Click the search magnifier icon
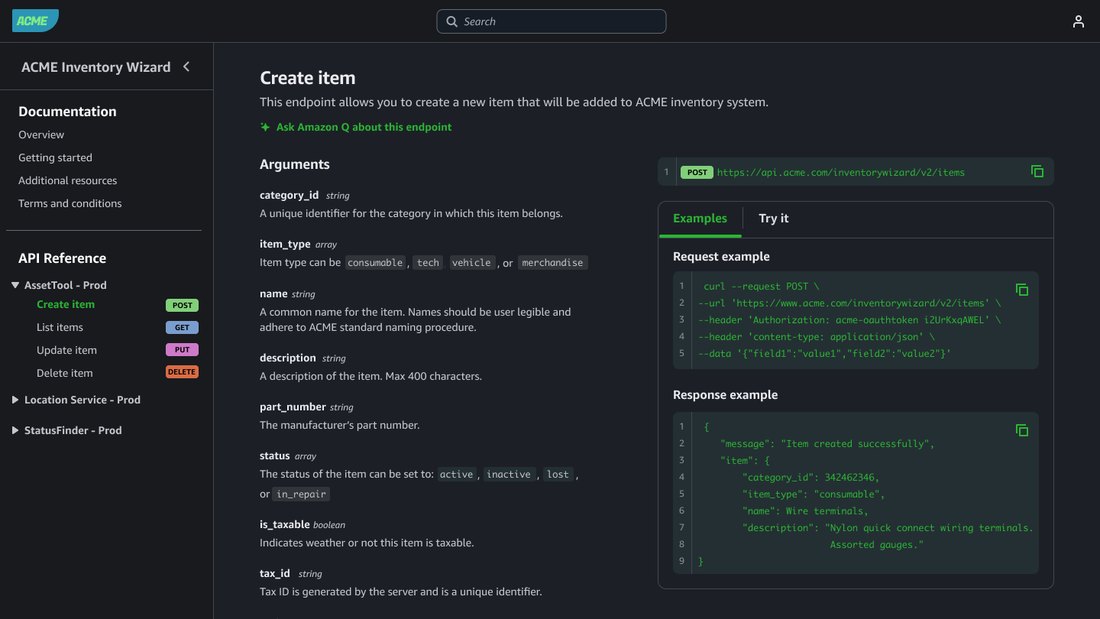Image resolution: width=1100 pixels, height=619 pixels. pyautogui.click(x=452, y=22)
